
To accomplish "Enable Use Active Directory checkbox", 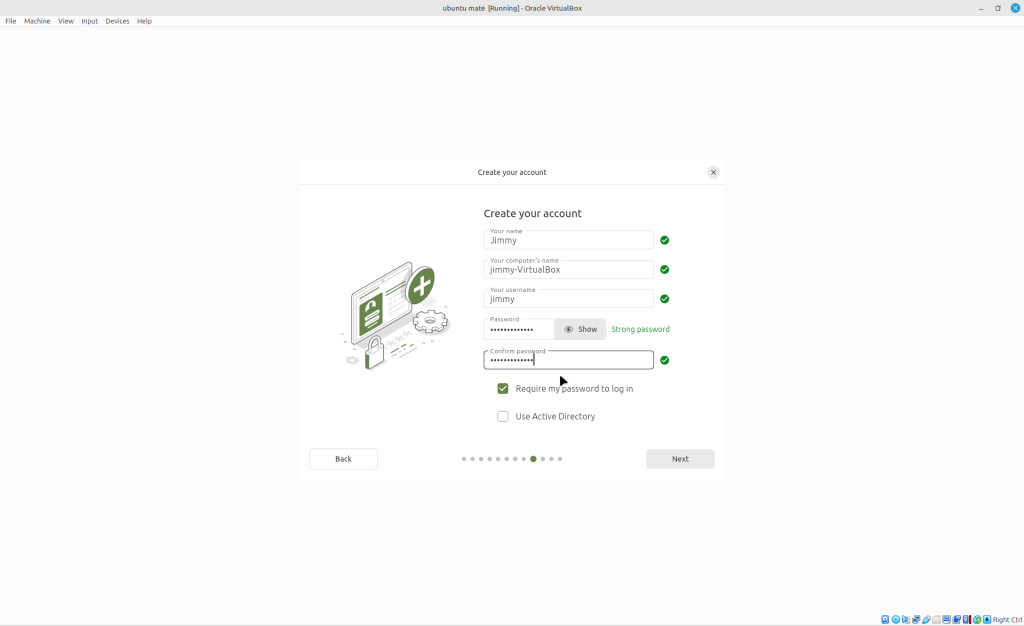I will pos(503,416).
